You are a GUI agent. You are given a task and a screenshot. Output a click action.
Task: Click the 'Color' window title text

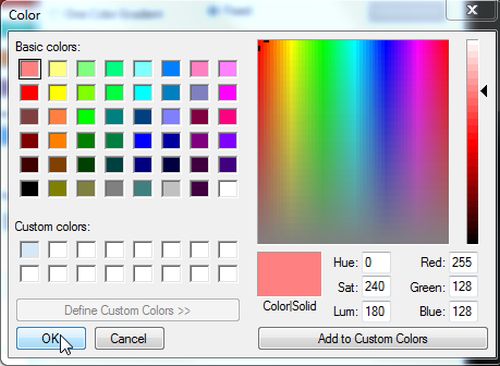(24, 15)
